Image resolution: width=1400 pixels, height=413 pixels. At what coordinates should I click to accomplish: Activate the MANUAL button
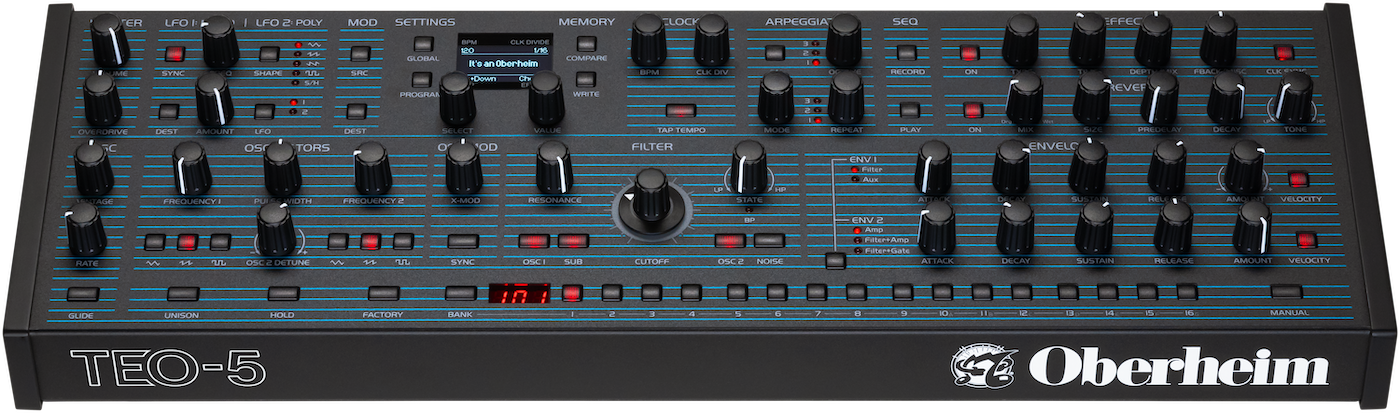[x=1287, y=293]
